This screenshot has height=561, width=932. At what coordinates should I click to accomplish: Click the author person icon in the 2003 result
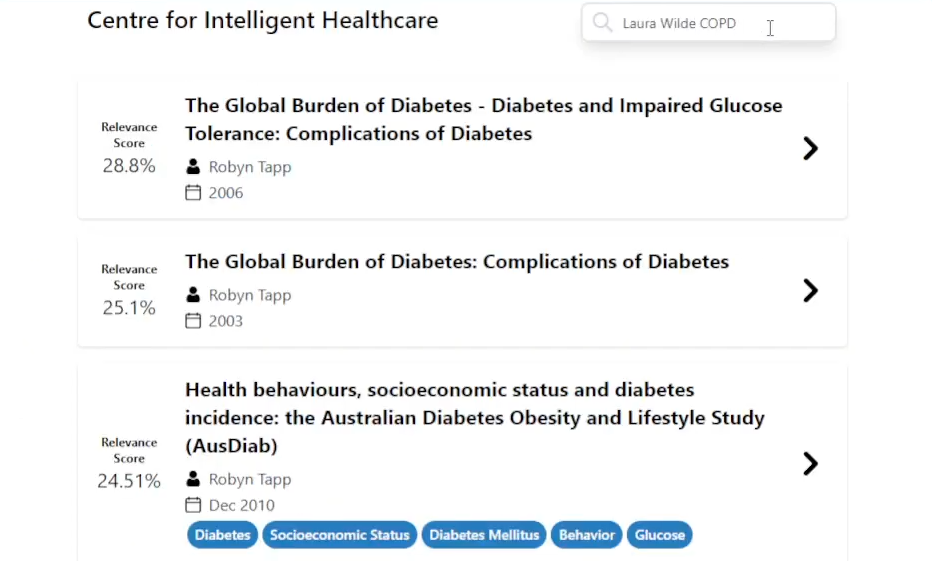pos(194,295)
